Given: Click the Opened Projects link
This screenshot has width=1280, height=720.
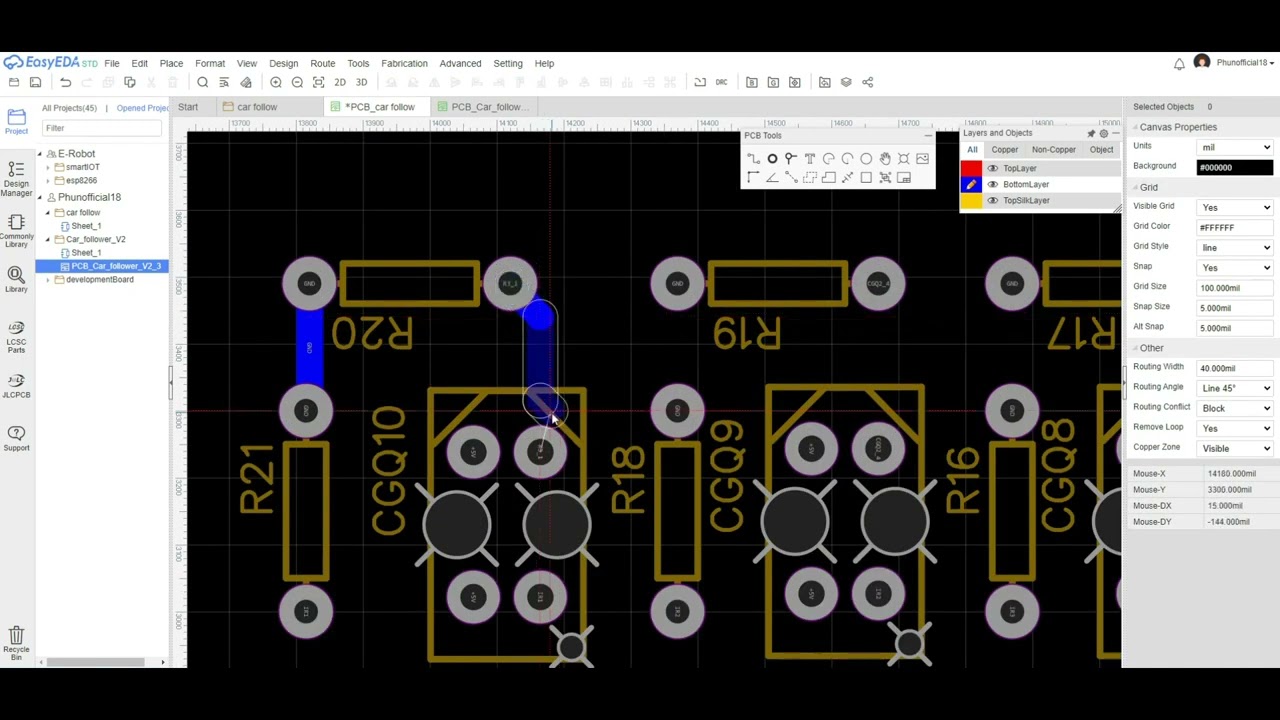Looking at the screenshot, I should [143, 108].
